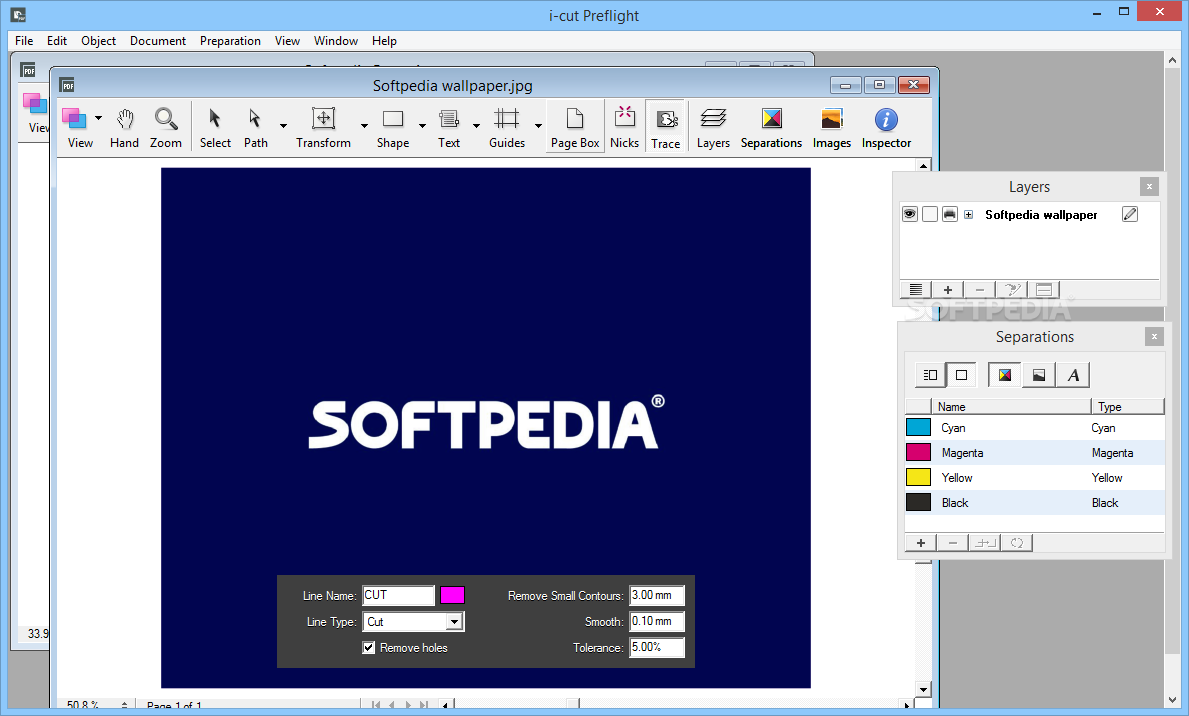Viewport: 1189px width, 716px height.
Task: Toggle the text 'A' filter in Separations
Action: point(1073,375)
